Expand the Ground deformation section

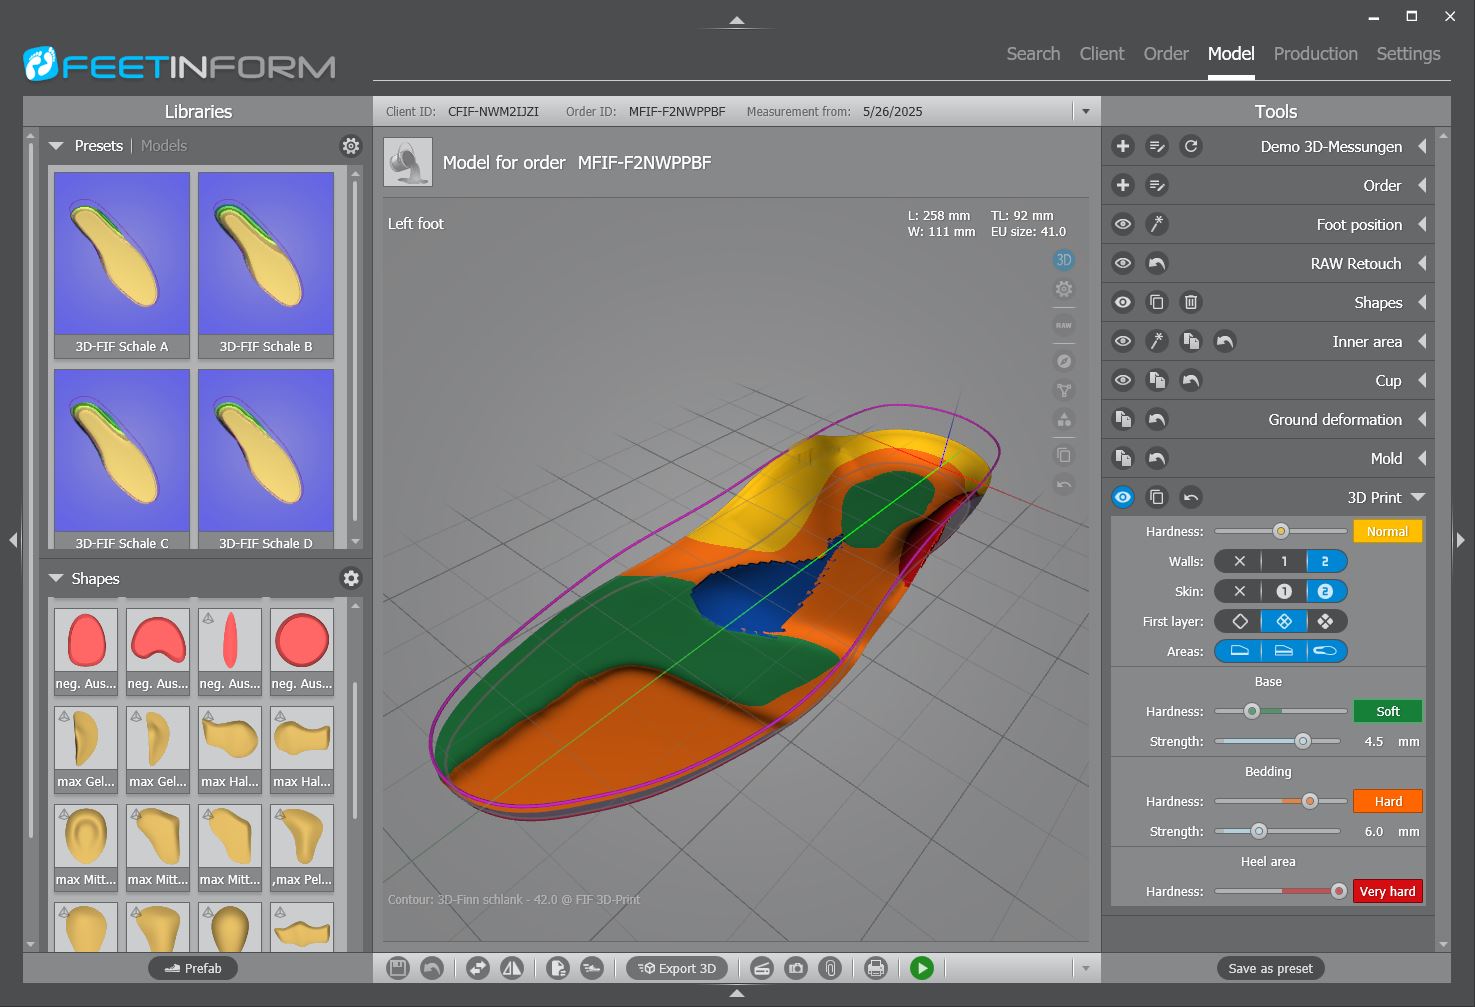(1423, 419)
